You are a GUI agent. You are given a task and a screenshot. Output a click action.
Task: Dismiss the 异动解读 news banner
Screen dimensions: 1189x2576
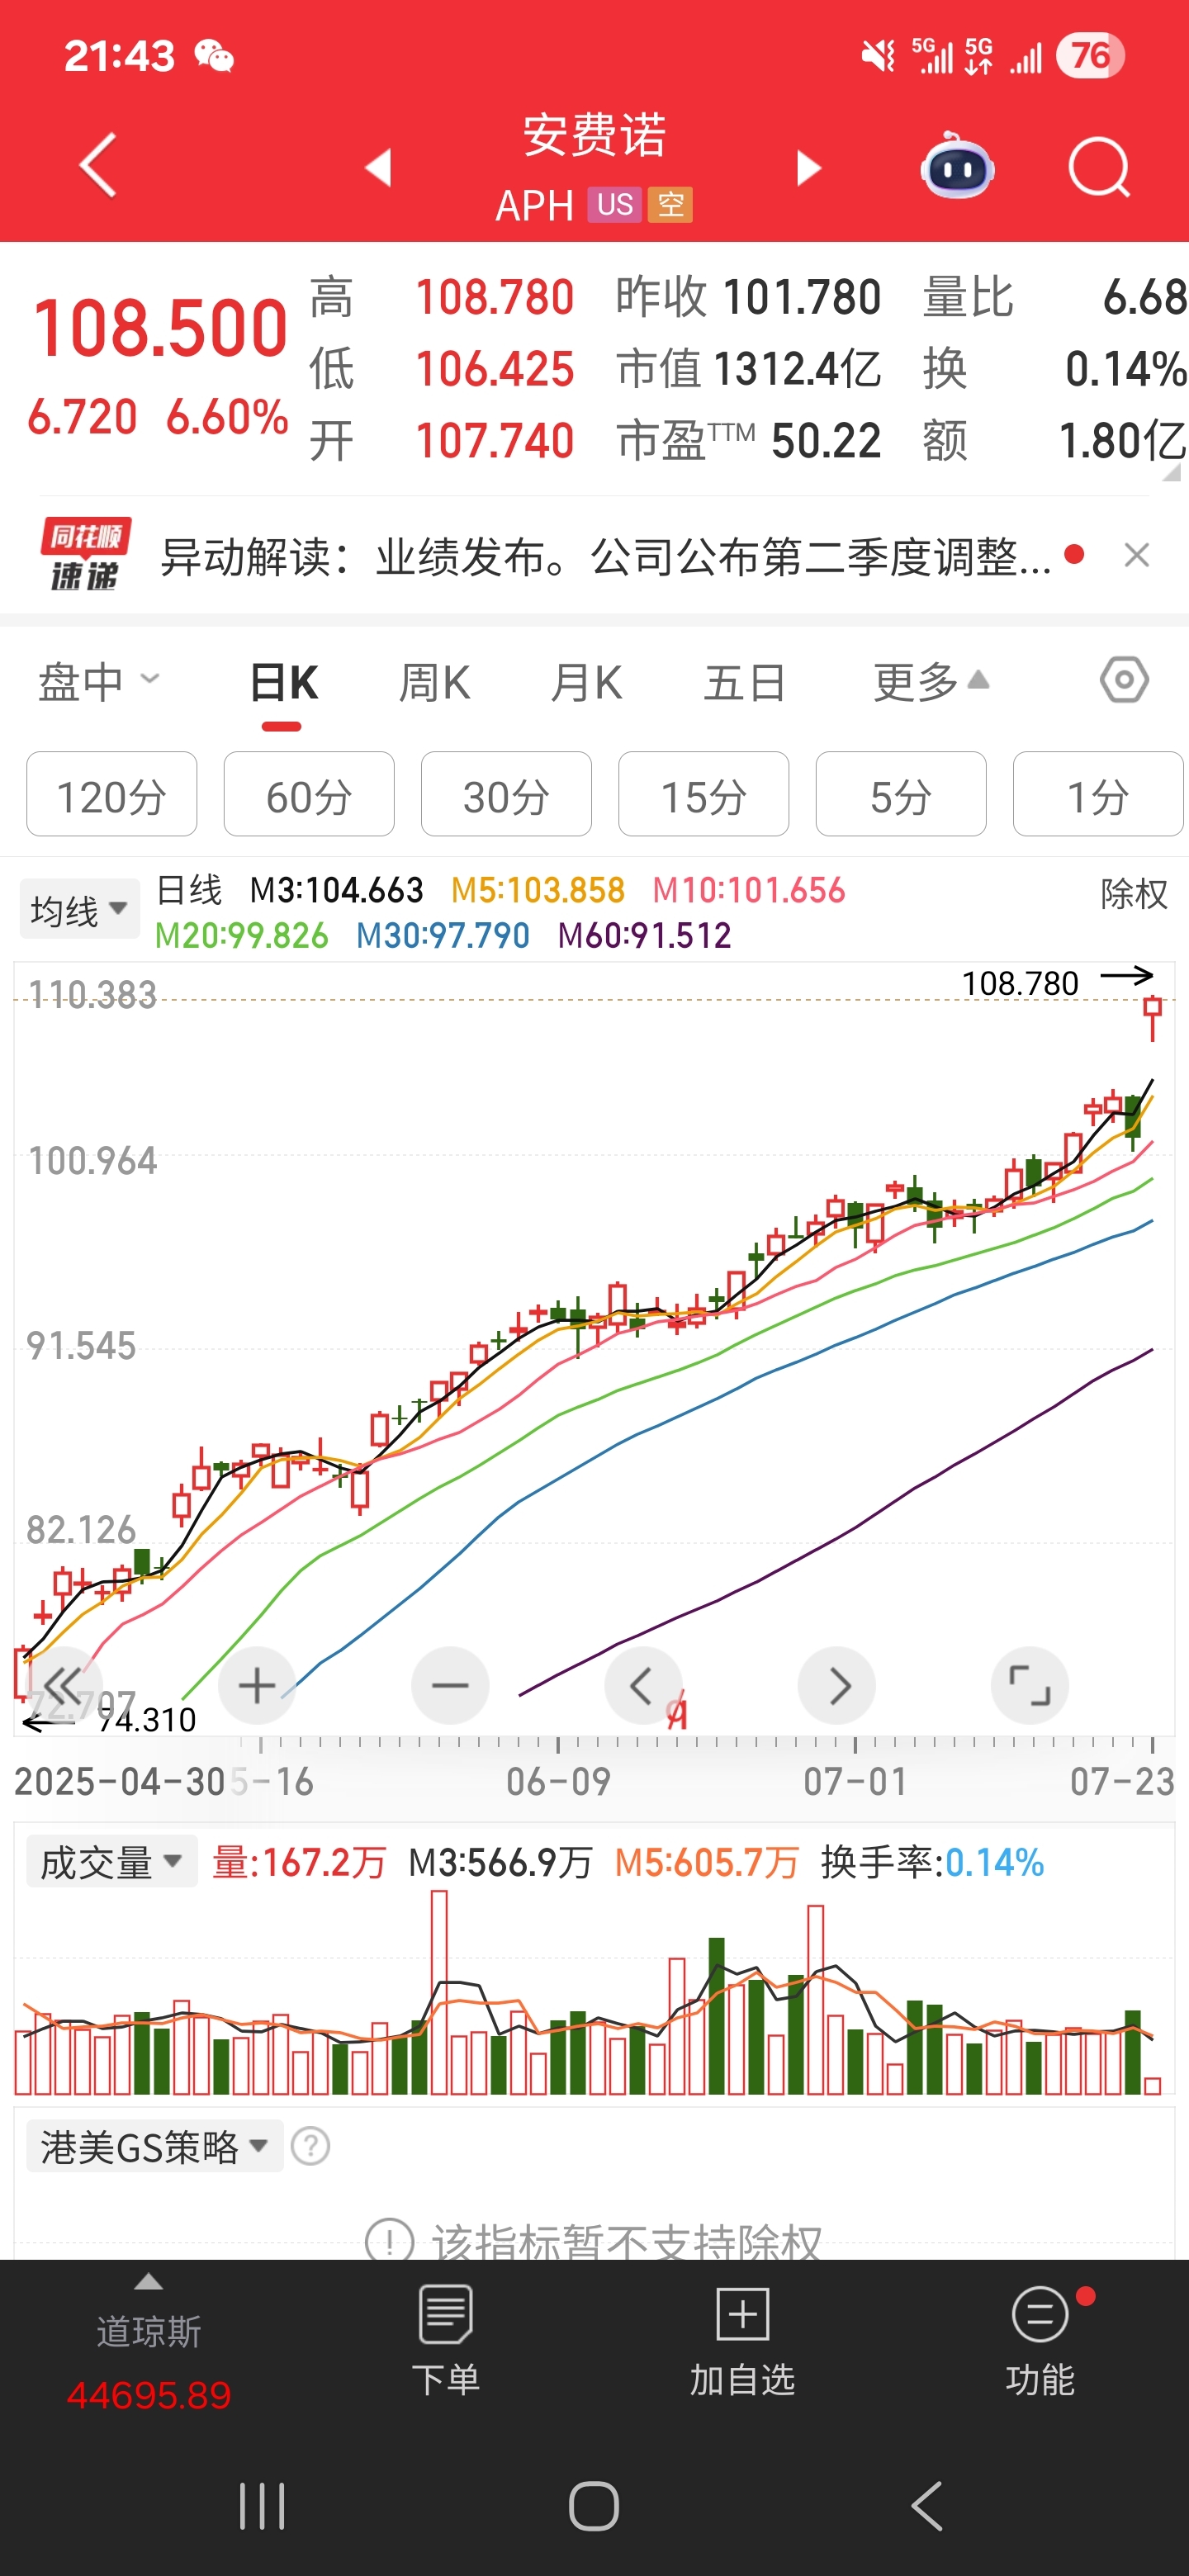[x=1137, y=555]
